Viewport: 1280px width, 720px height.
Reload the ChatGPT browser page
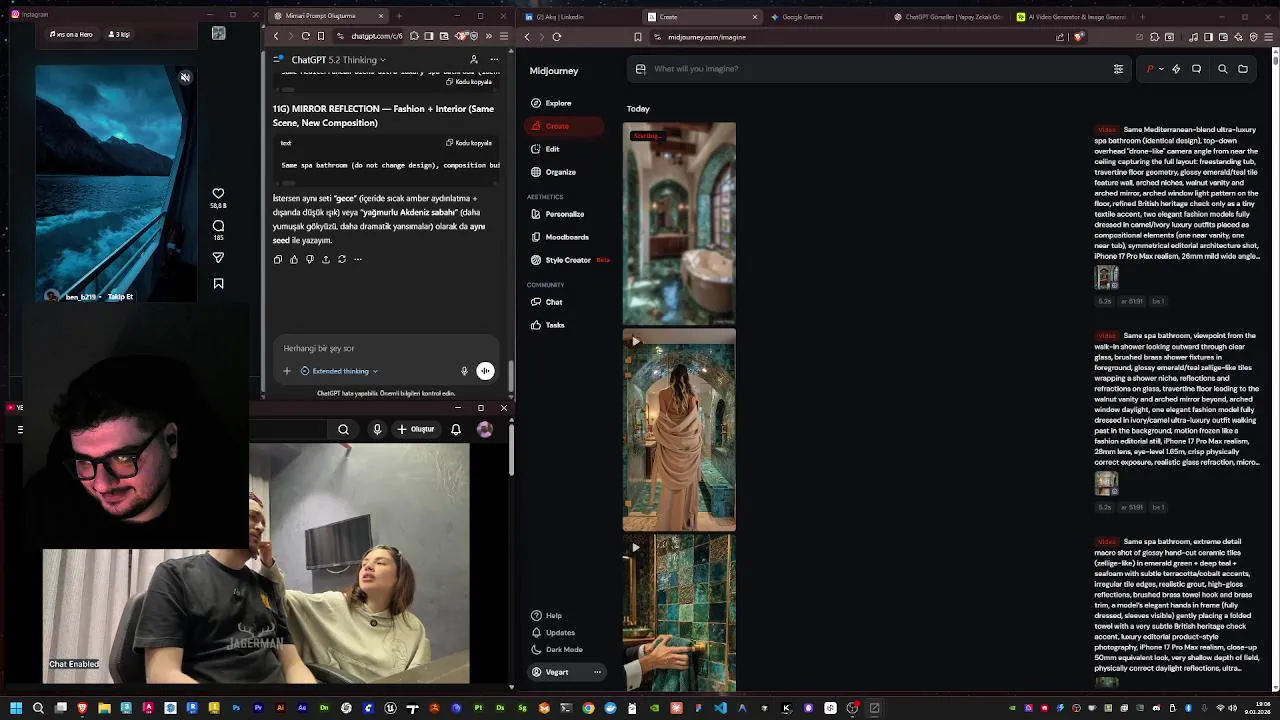pyautogui.click(x=306, y=36)
